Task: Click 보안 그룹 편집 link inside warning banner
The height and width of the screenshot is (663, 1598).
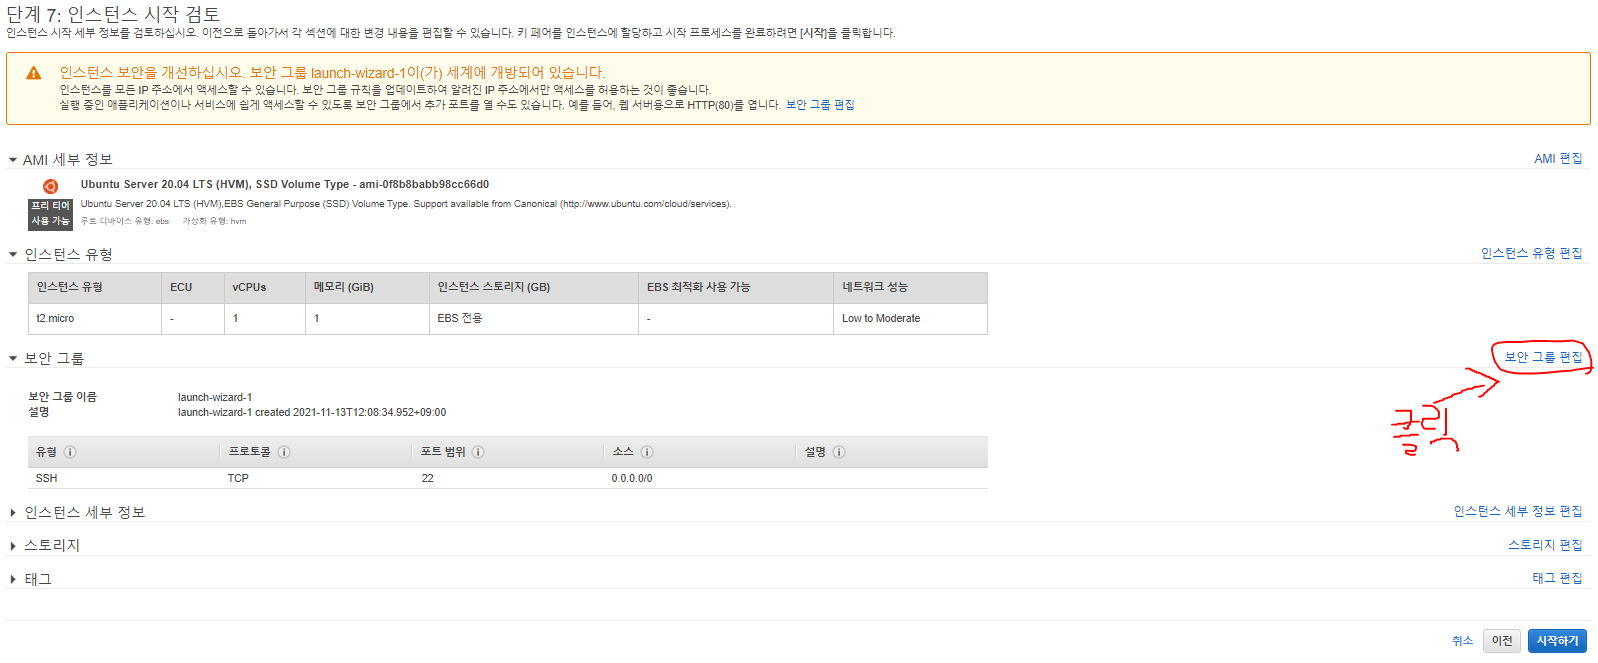Action: pyautogui.click(x=819, y=105)
